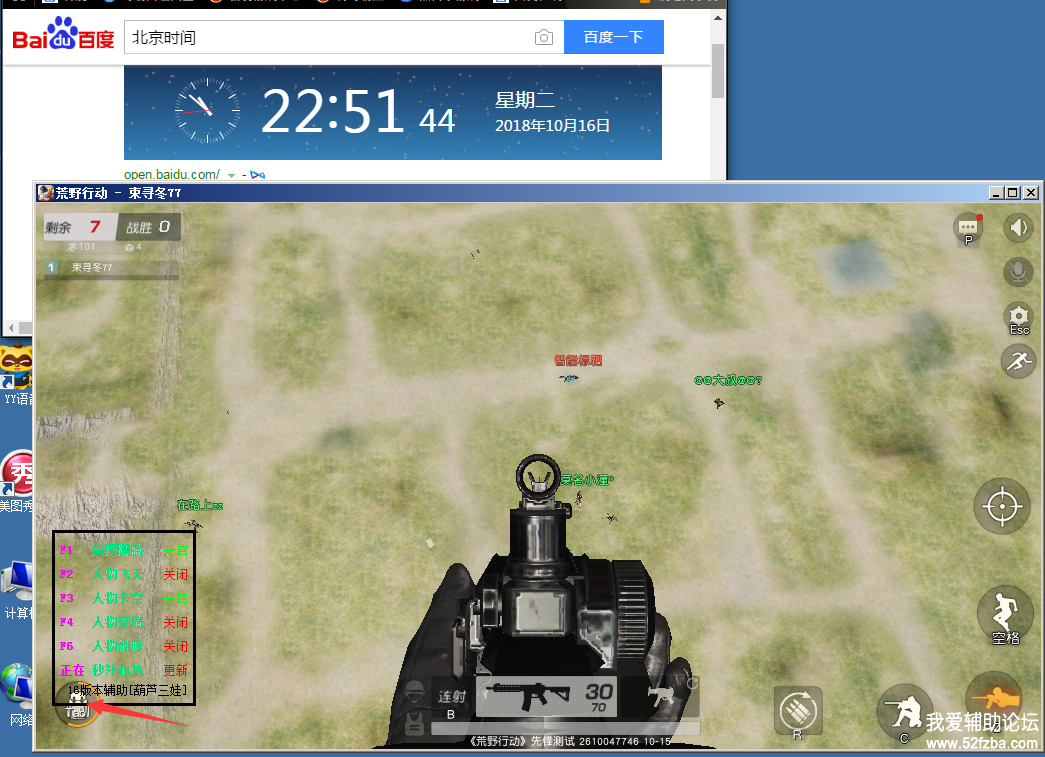The image size is (1045, 757).
Task: Open game settings gear labeled Esc
Action: point(1018,318)
